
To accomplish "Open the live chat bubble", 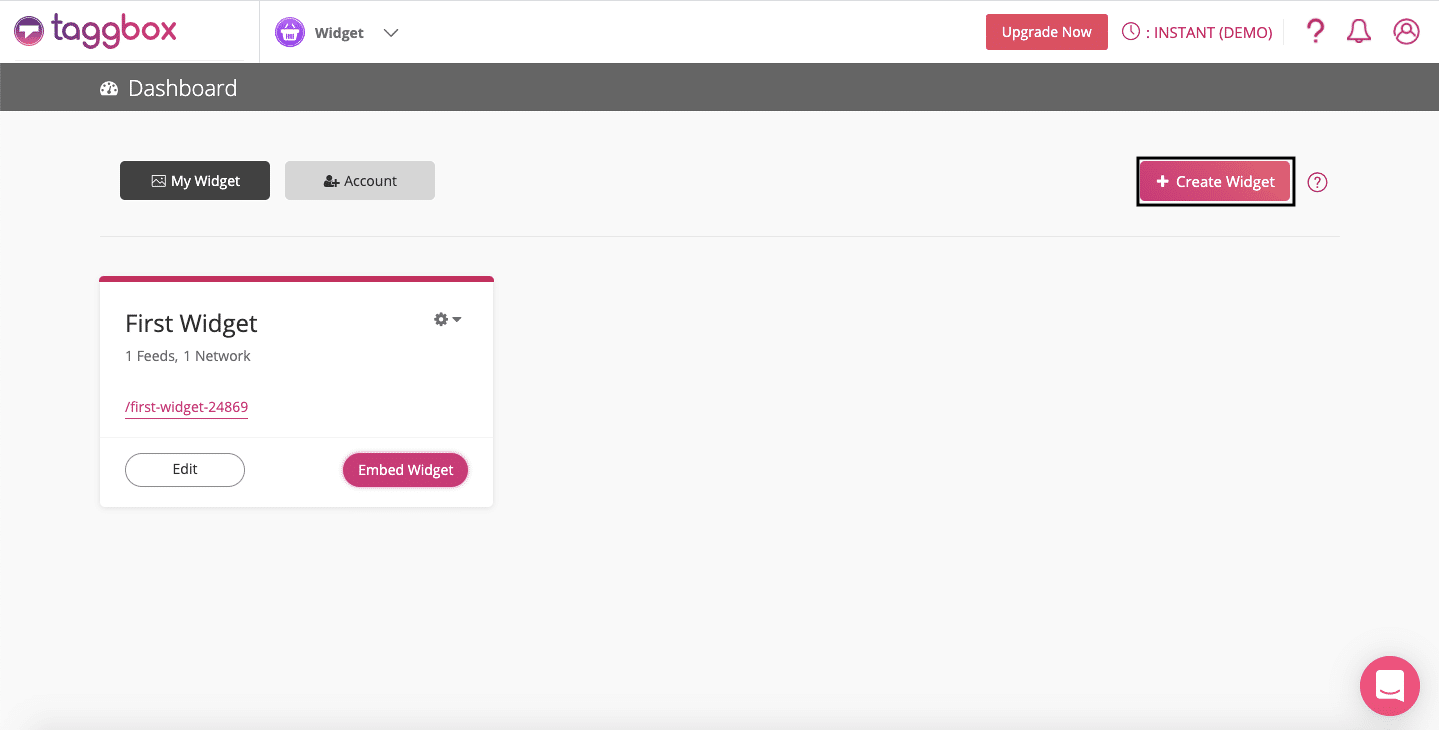I will pos(1389,686).
